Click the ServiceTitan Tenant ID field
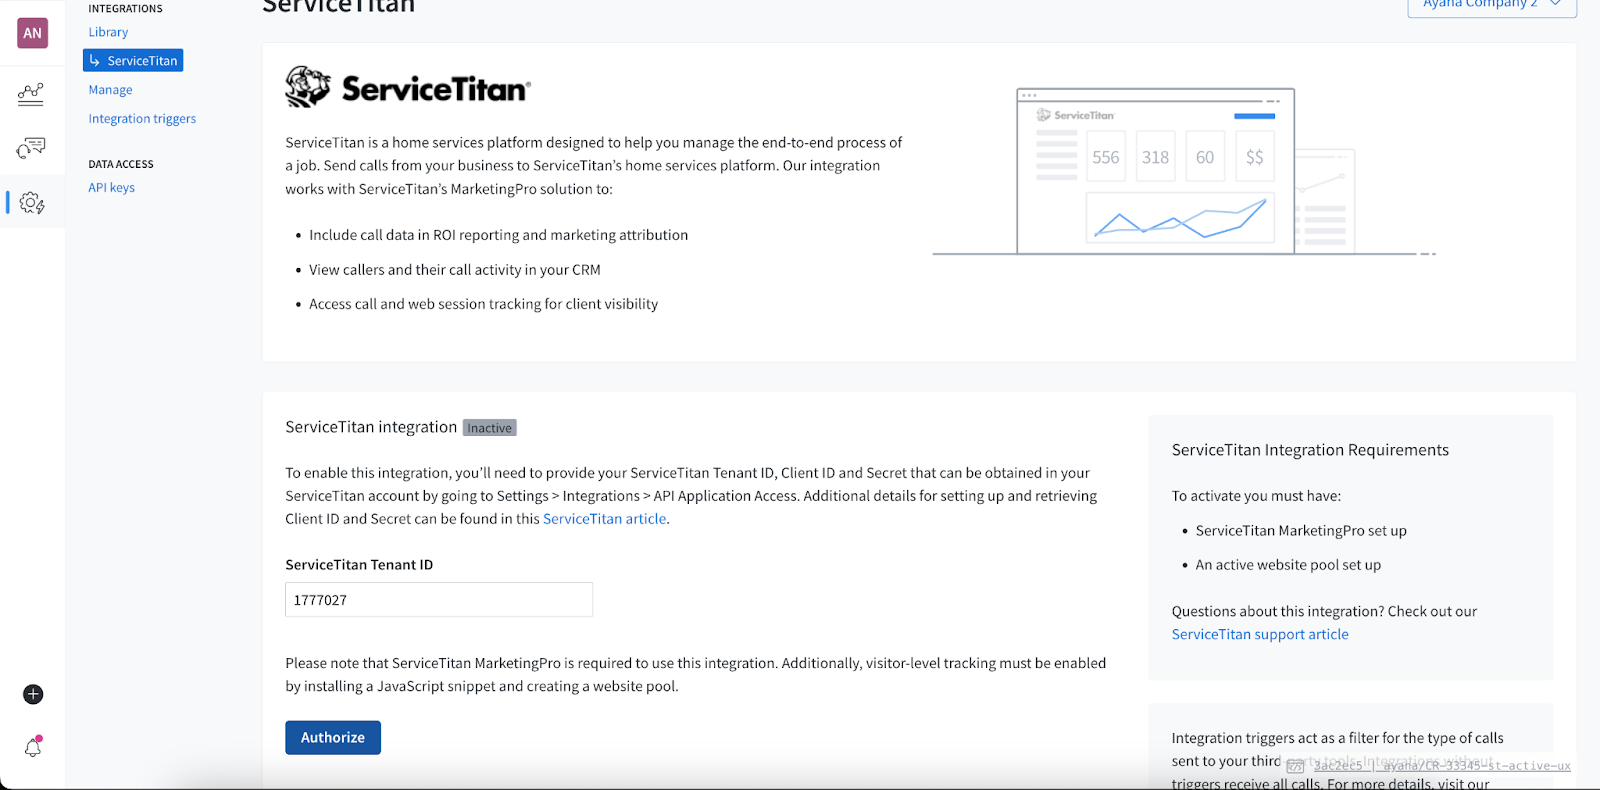Viewport: 1600px width, 790px height. 438,600
